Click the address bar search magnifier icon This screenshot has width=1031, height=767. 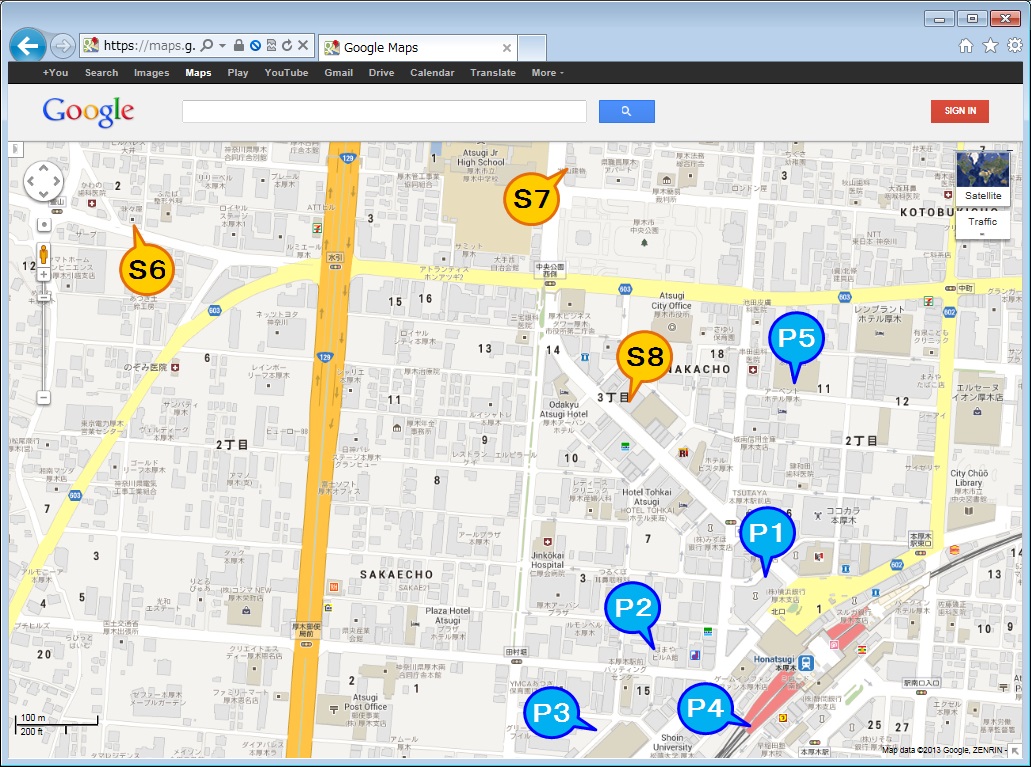[207, 45]
